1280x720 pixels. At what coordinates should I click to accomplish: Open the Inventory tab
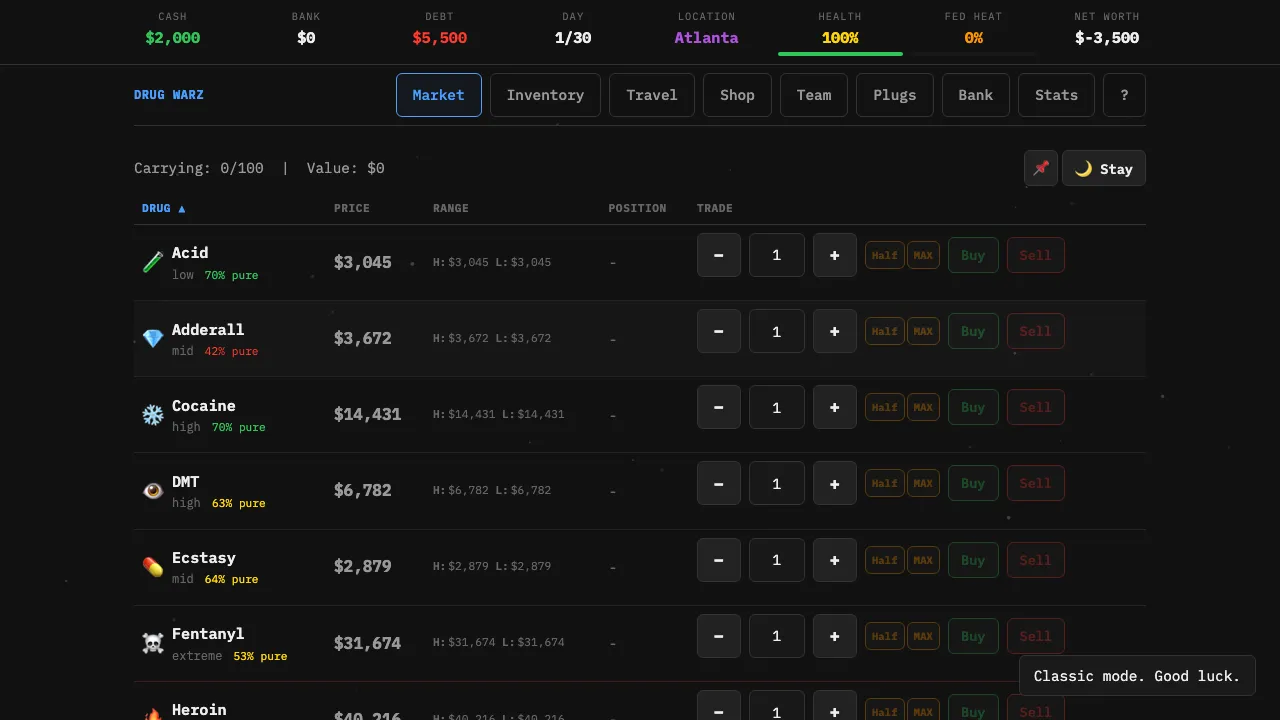tap(545, 95)
